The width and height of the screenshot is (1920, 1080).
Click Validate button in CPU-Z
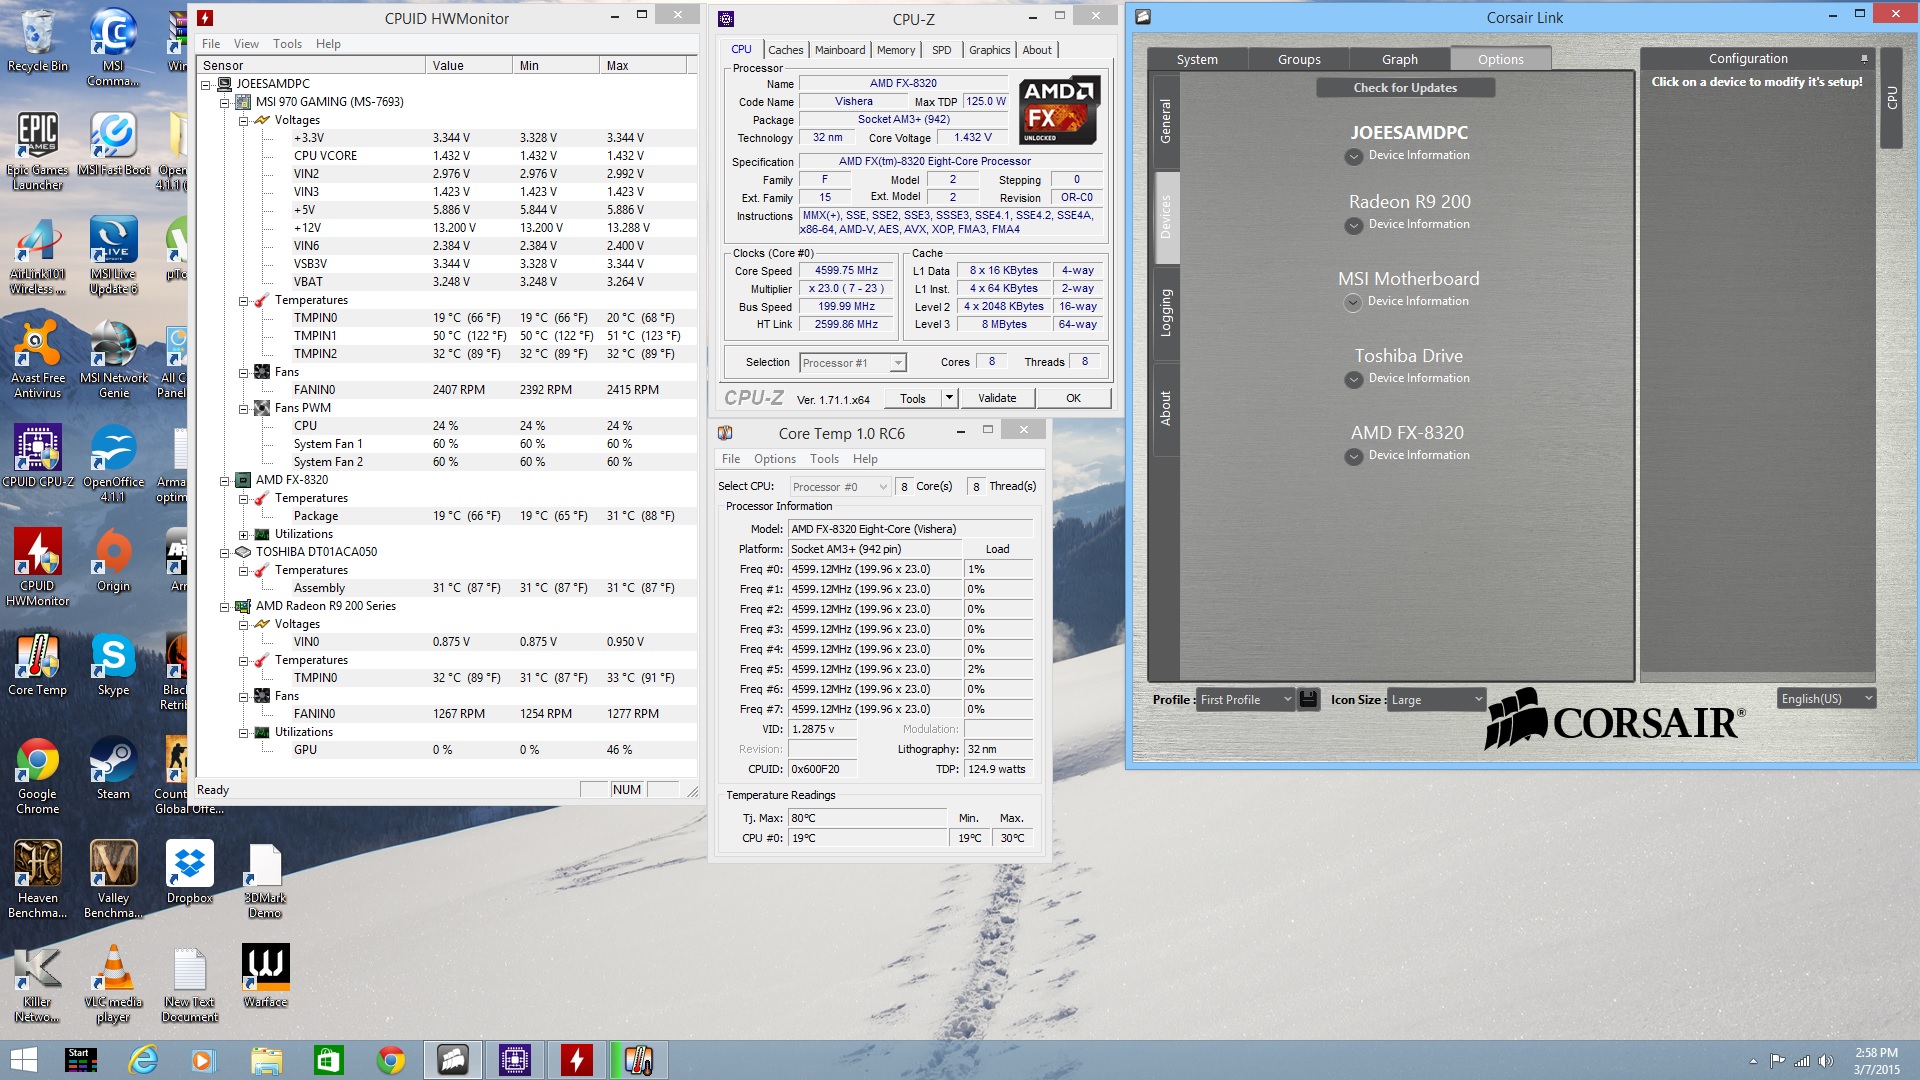click(997, 398)
